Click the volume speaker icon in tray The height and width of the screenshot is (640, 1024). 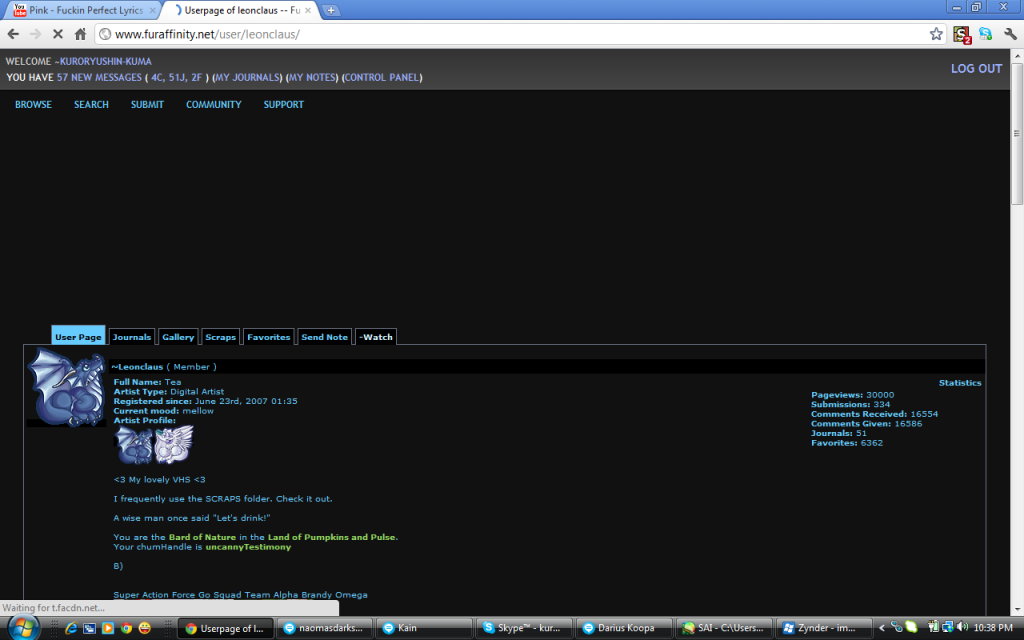tap(961, 628)
